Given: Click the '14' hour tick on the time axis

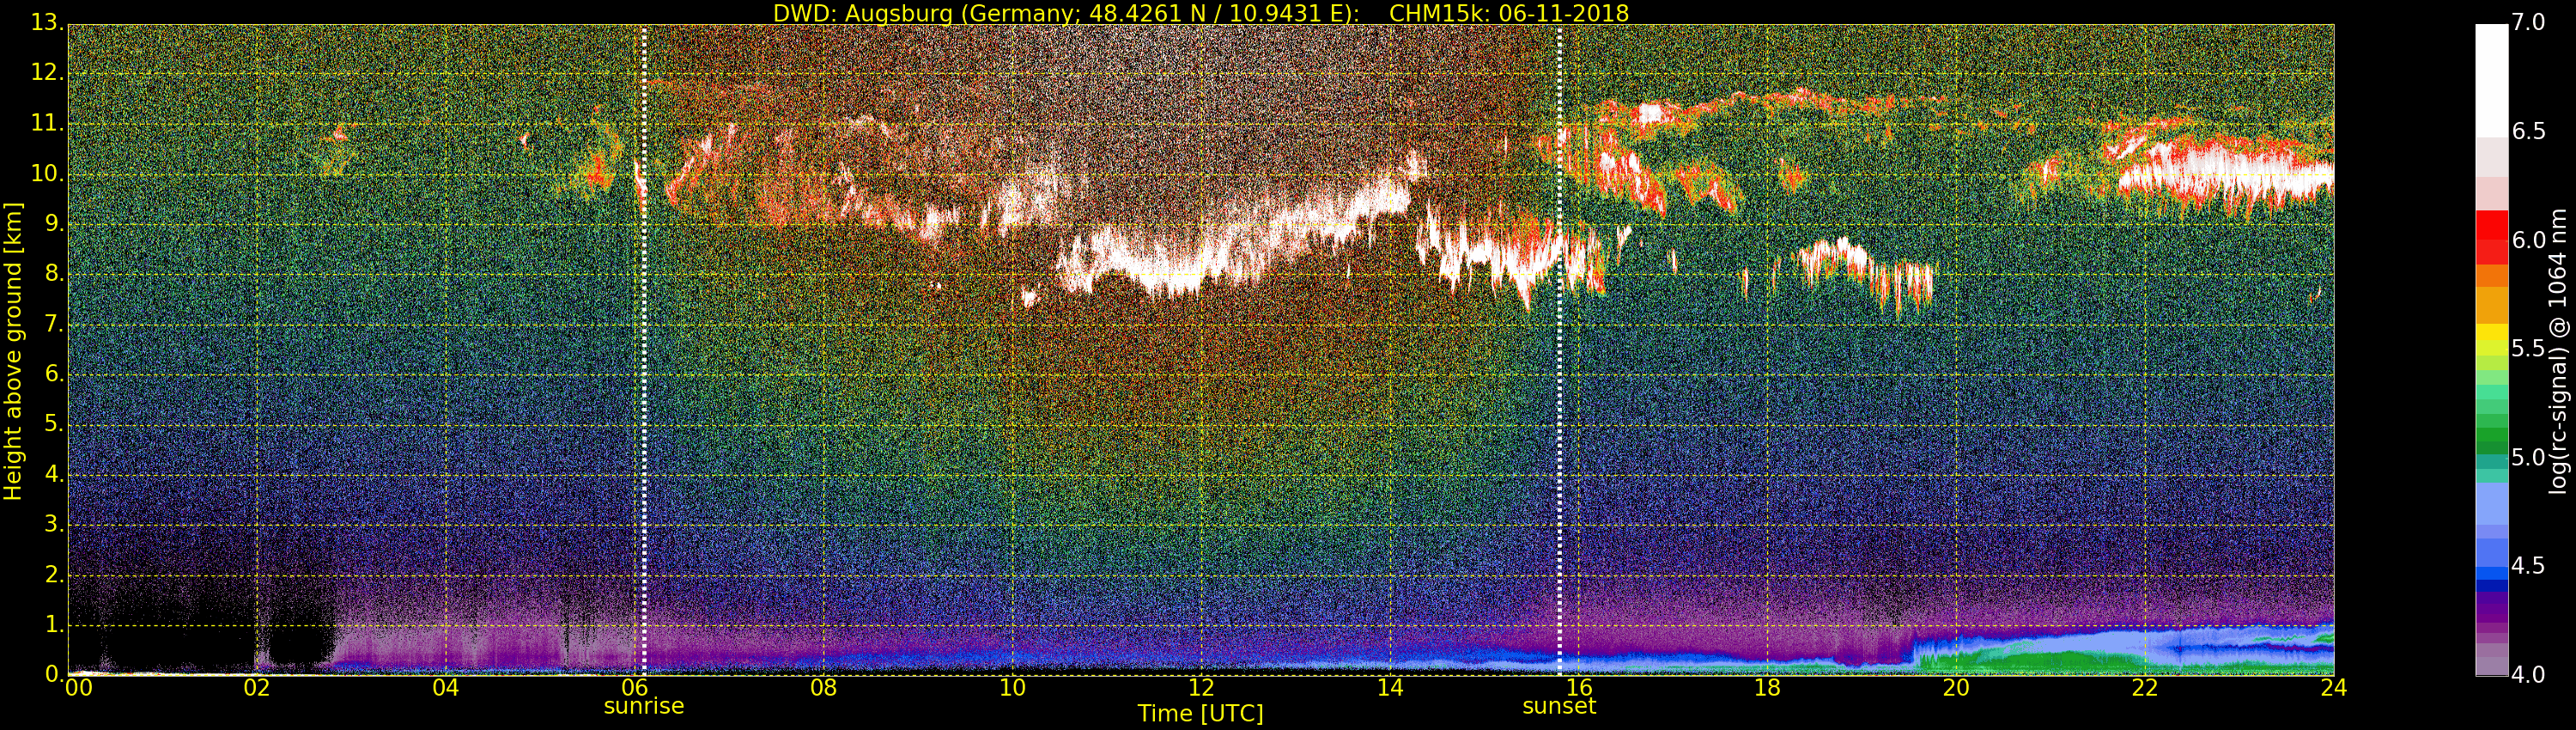Looking at the screenshot, I should point(1390,688).
